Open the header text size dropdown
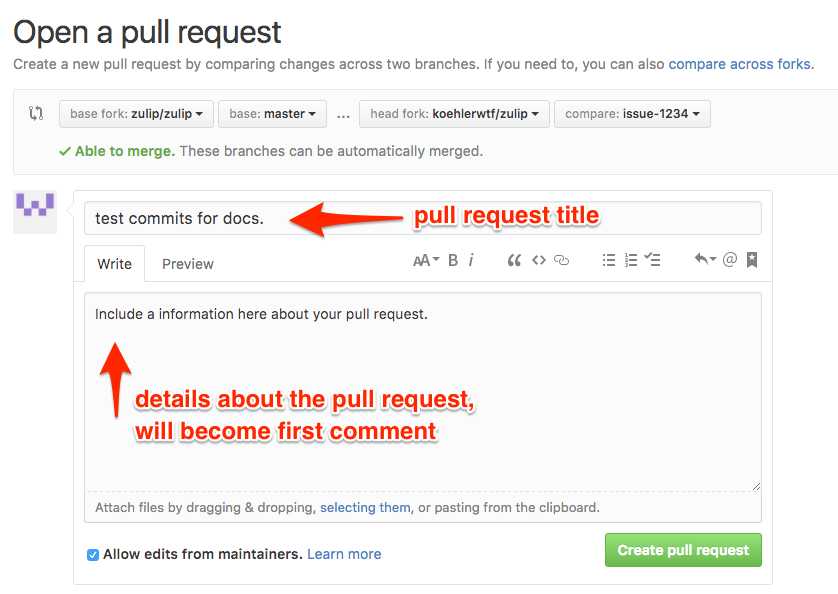 pyautogui.click(x=426, y=260)
